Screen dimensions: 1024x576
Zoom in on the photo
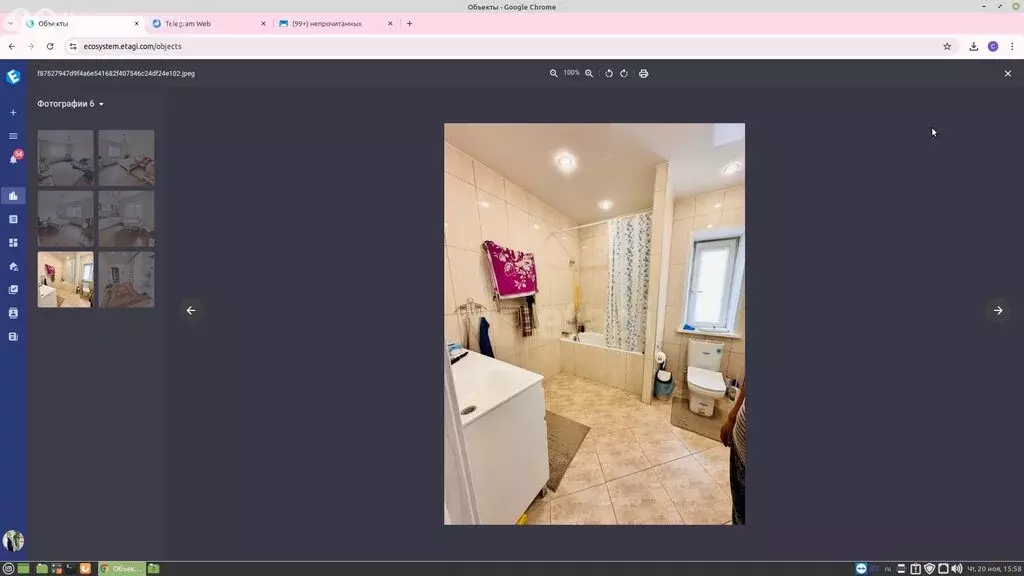click(589, 73)
